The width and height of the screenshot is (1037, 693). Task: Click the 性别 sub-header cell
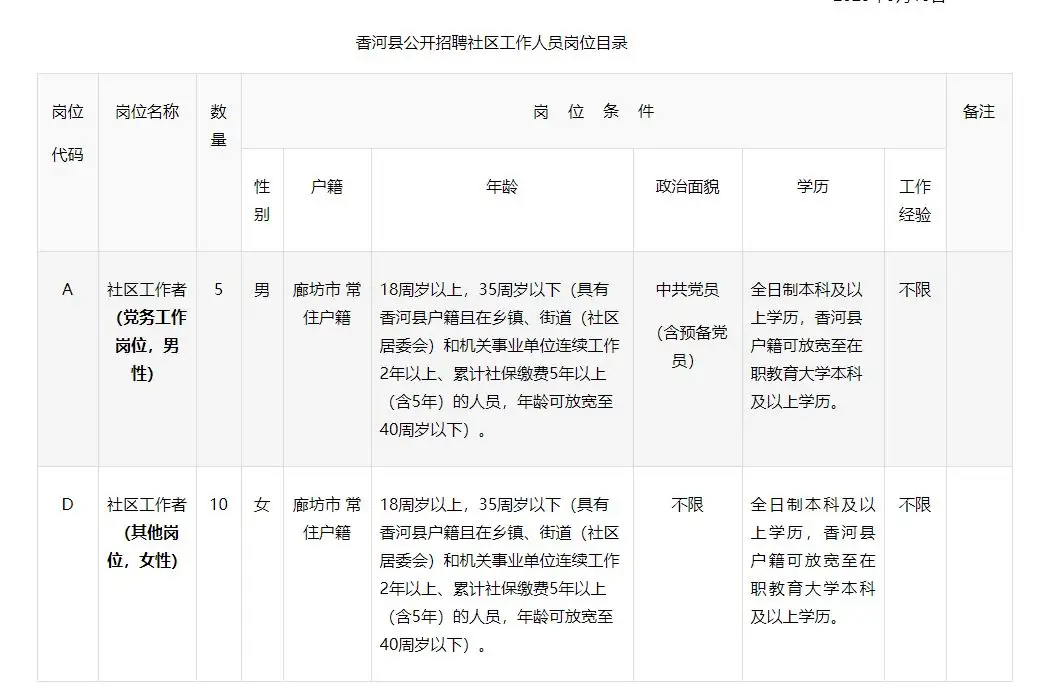[x=262, y=200]
